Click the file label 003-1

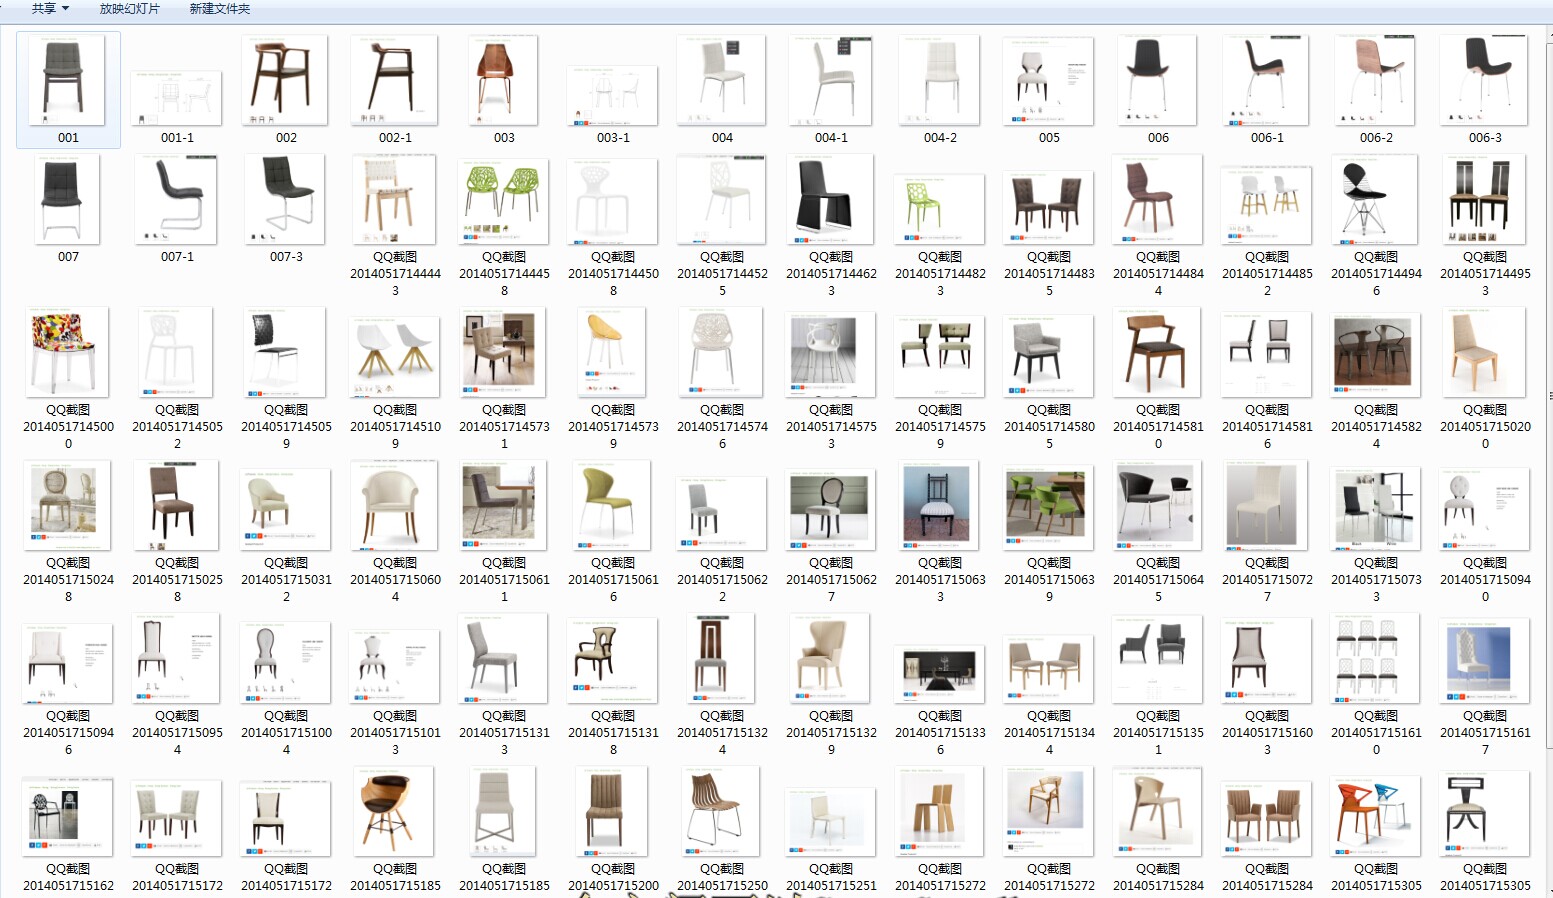[x=613, y=138]
